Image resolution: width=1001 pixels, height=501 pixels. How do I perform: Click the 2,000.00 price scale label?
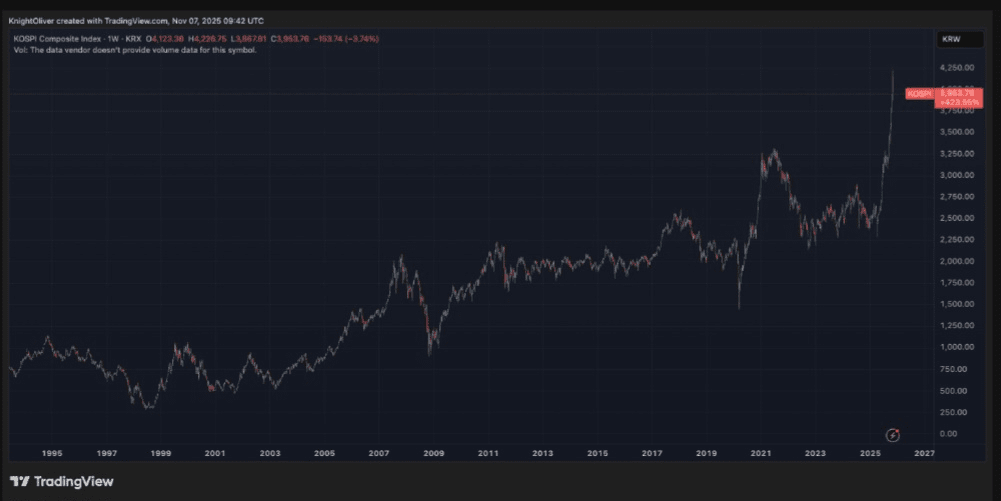pos(957,261)
